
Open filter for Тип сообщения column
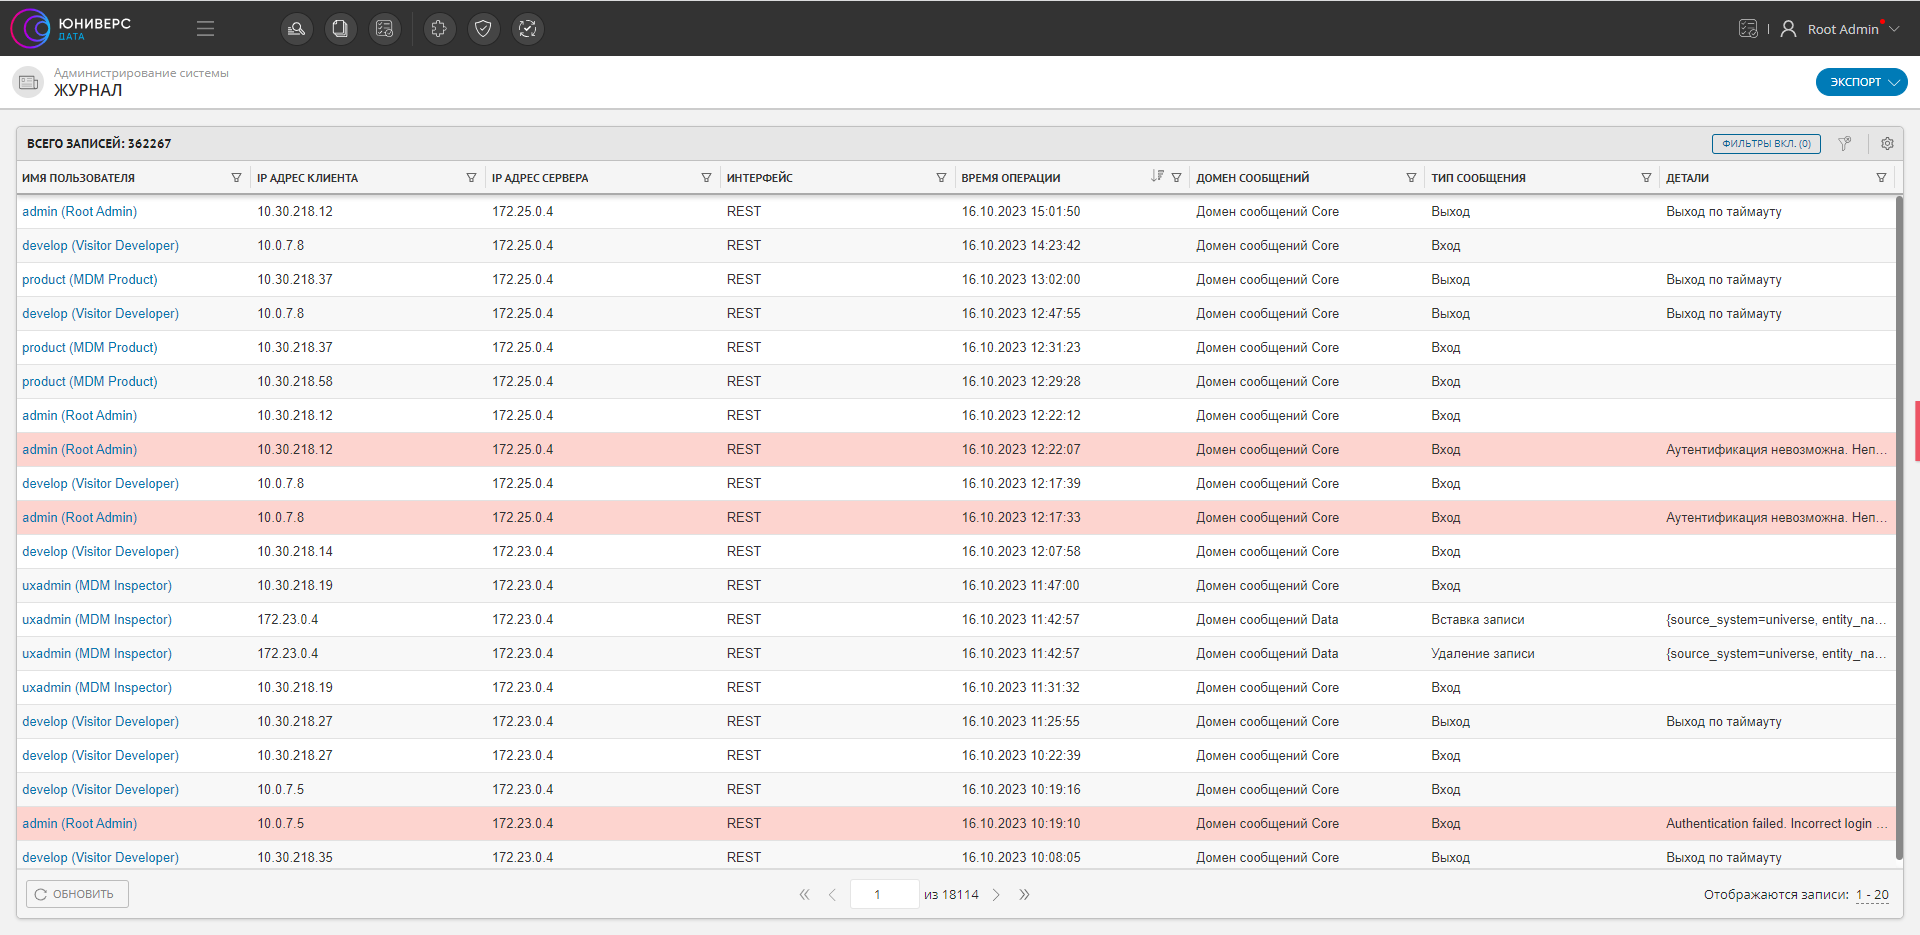[1646, 178]
